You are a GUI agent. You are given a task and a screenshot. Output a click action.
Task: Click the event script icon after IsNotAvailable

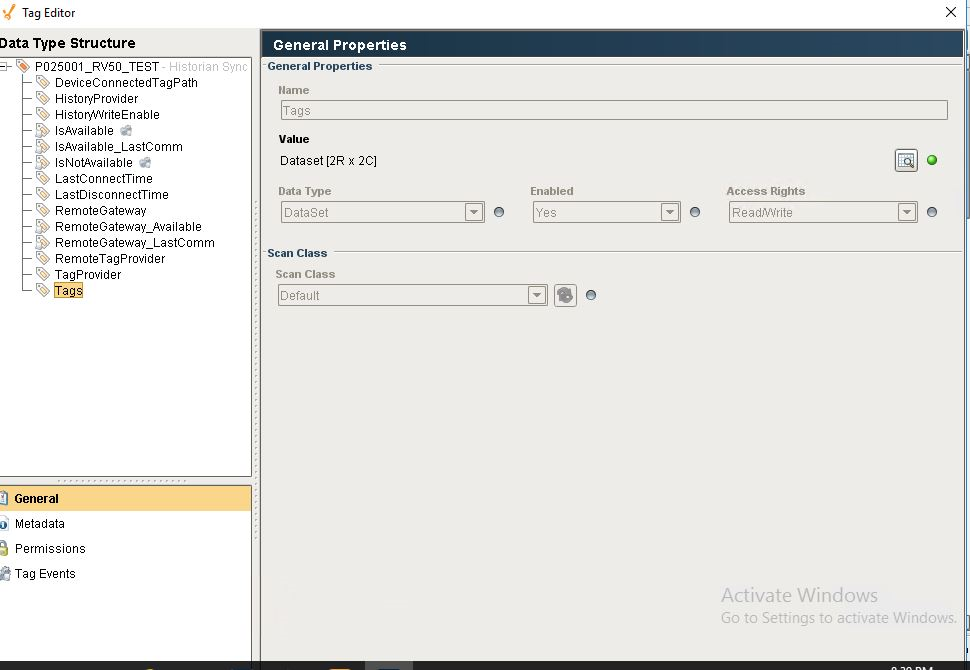[x=145, y=163]
